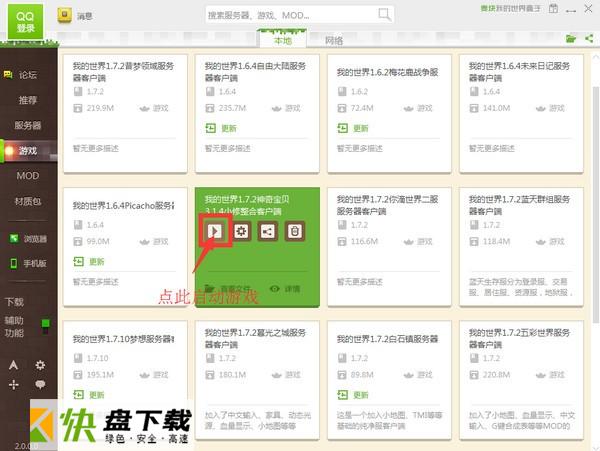This screenshot has width=600, height=451.
Task: Click the 219.9M size text
Action: pos(100,108)
